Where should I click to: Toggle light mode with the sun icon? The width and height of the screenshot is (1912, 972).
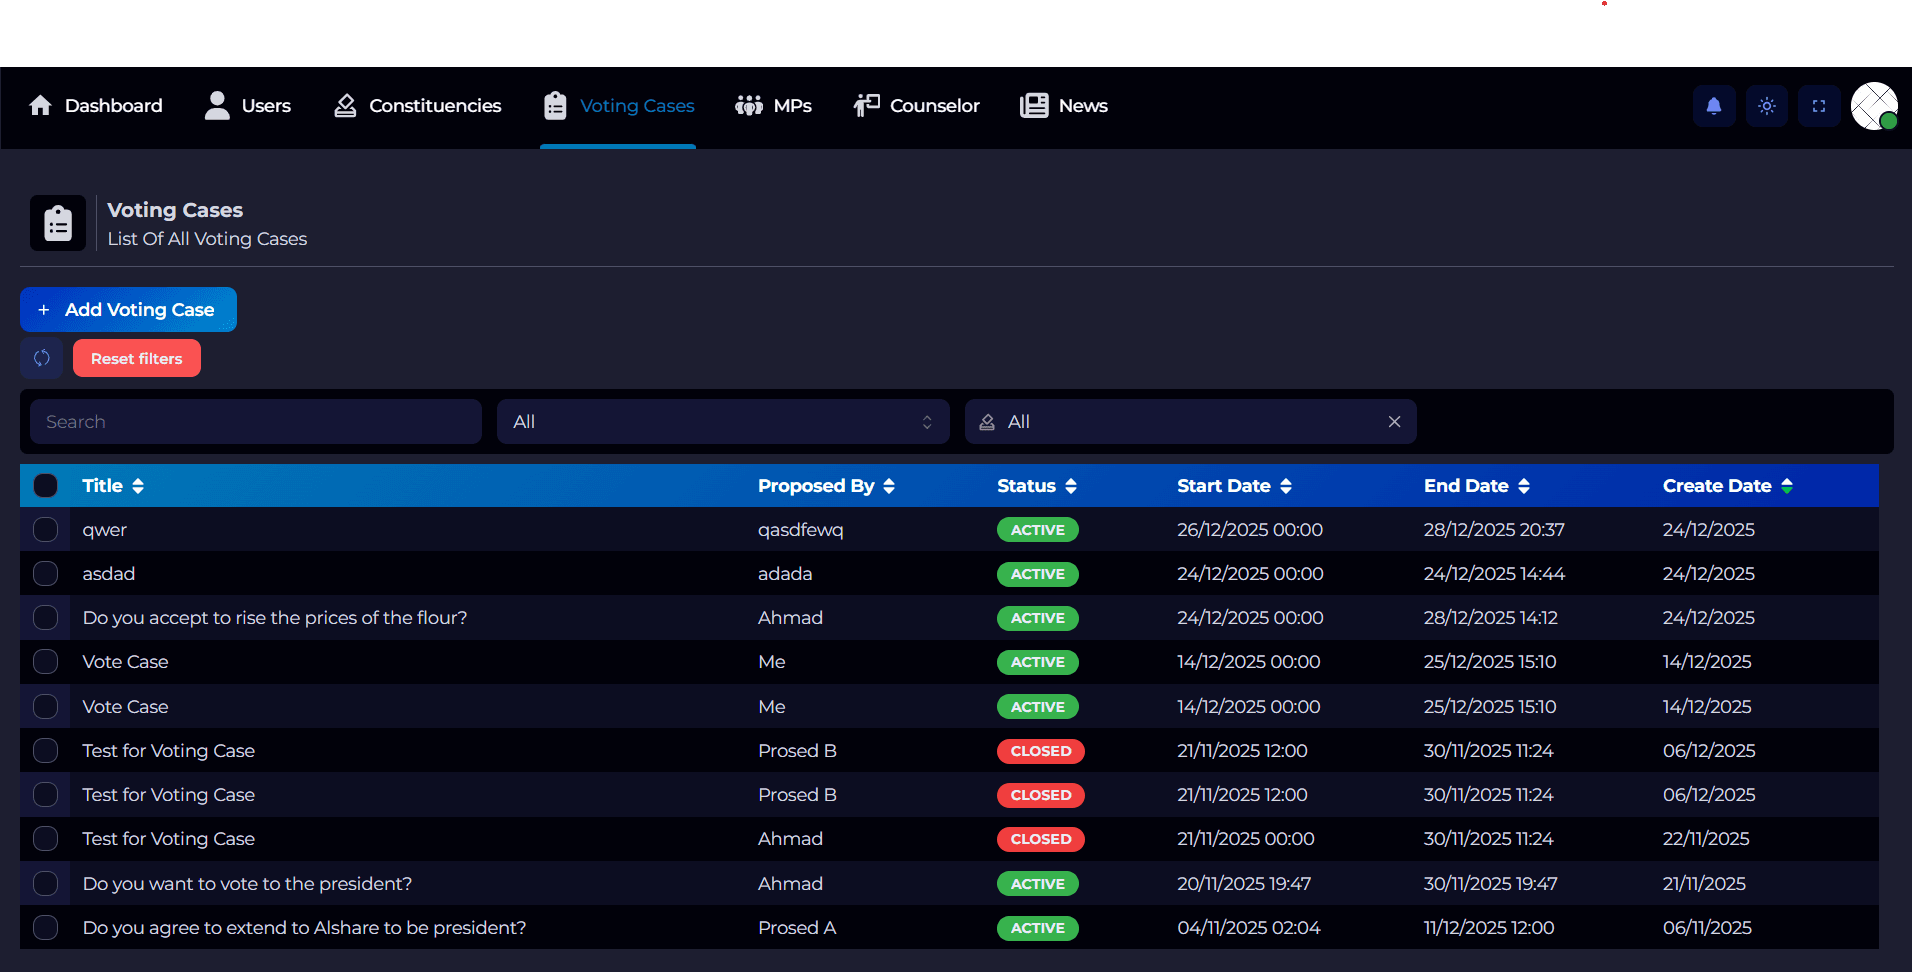(x=1766, y=106)
